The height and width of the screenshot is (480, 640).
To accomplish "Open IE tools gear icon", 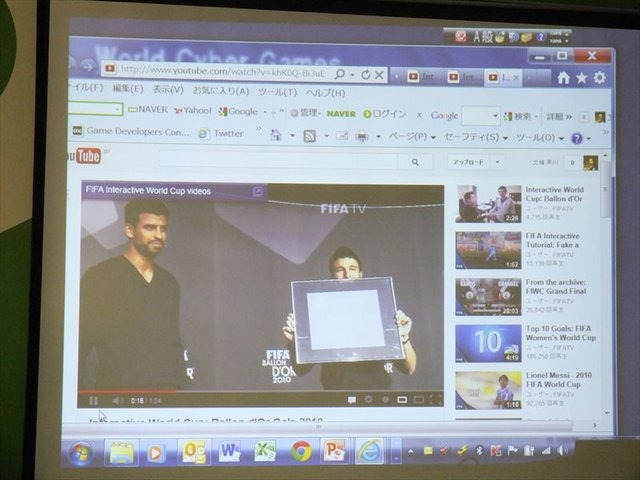I will (x=599, y=77).
